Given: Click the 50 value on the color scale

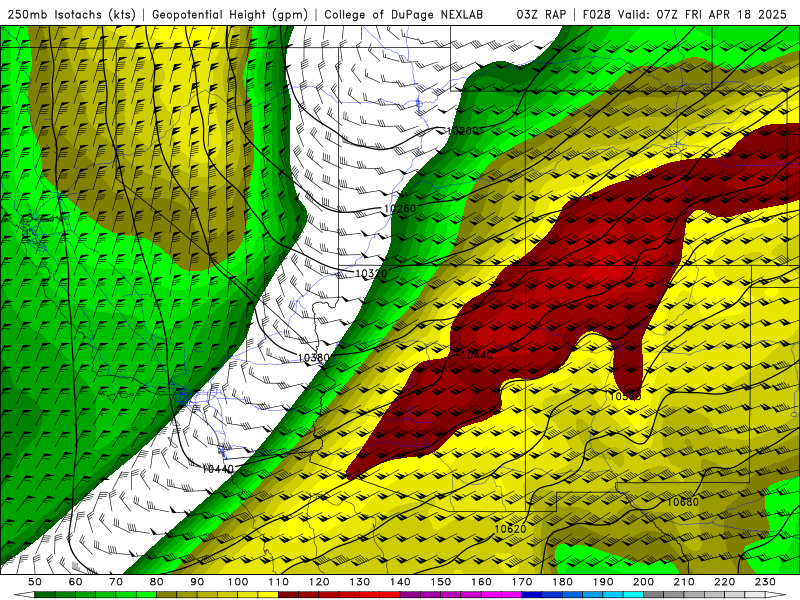Looking at the screenshot, I should coord(35,582).
